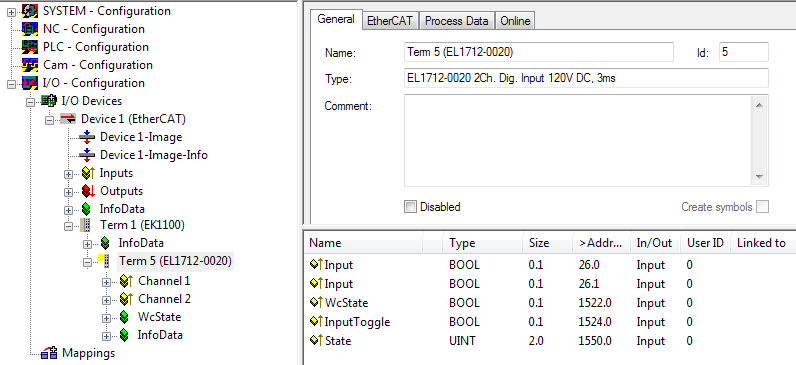Select Mappings in the tree
The height and width of the screenshot is (365, 796).
tap(88, 353)
